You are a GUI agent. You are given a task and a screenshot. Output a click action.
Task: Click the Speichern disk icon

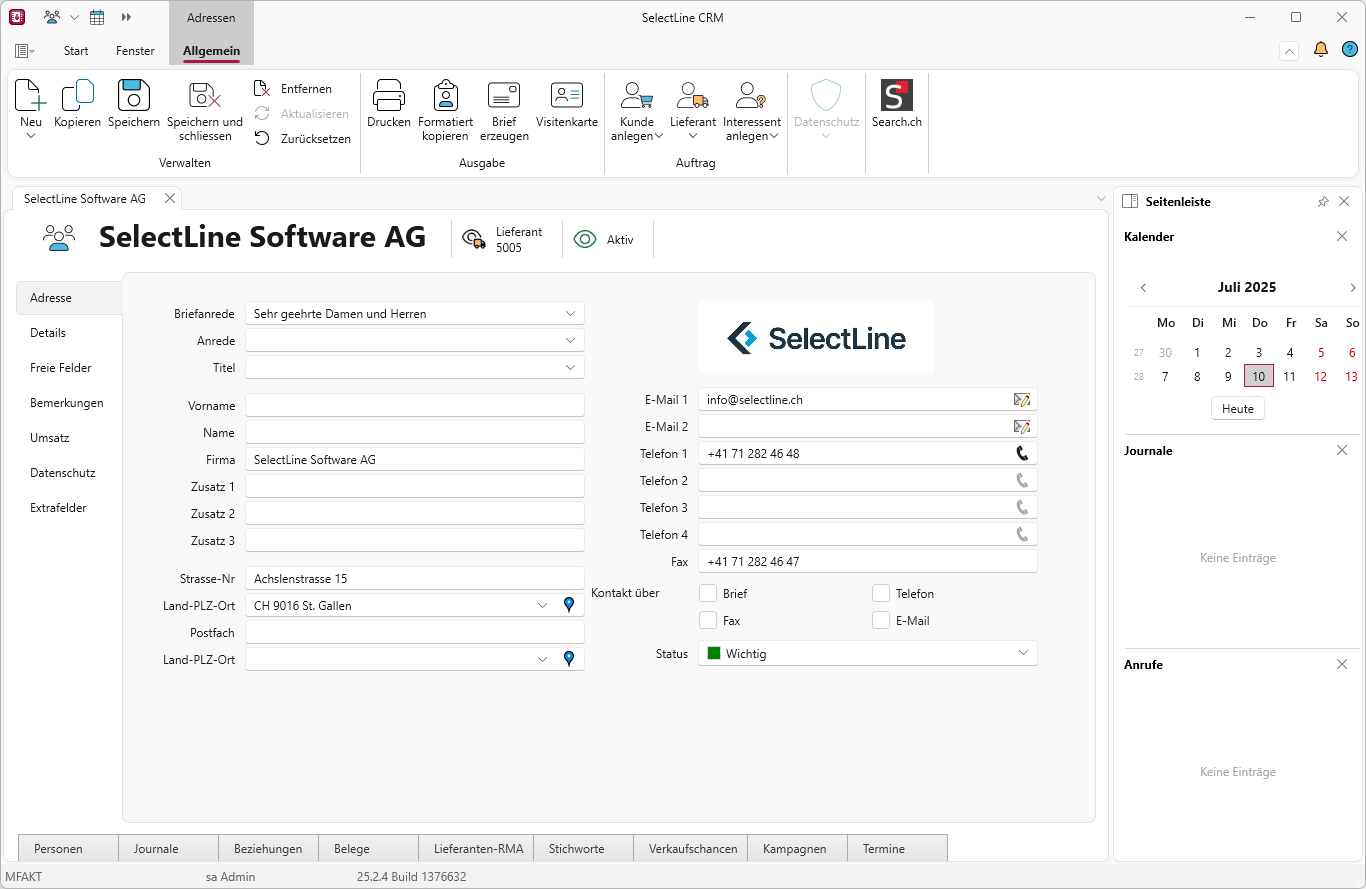point(134,95)
